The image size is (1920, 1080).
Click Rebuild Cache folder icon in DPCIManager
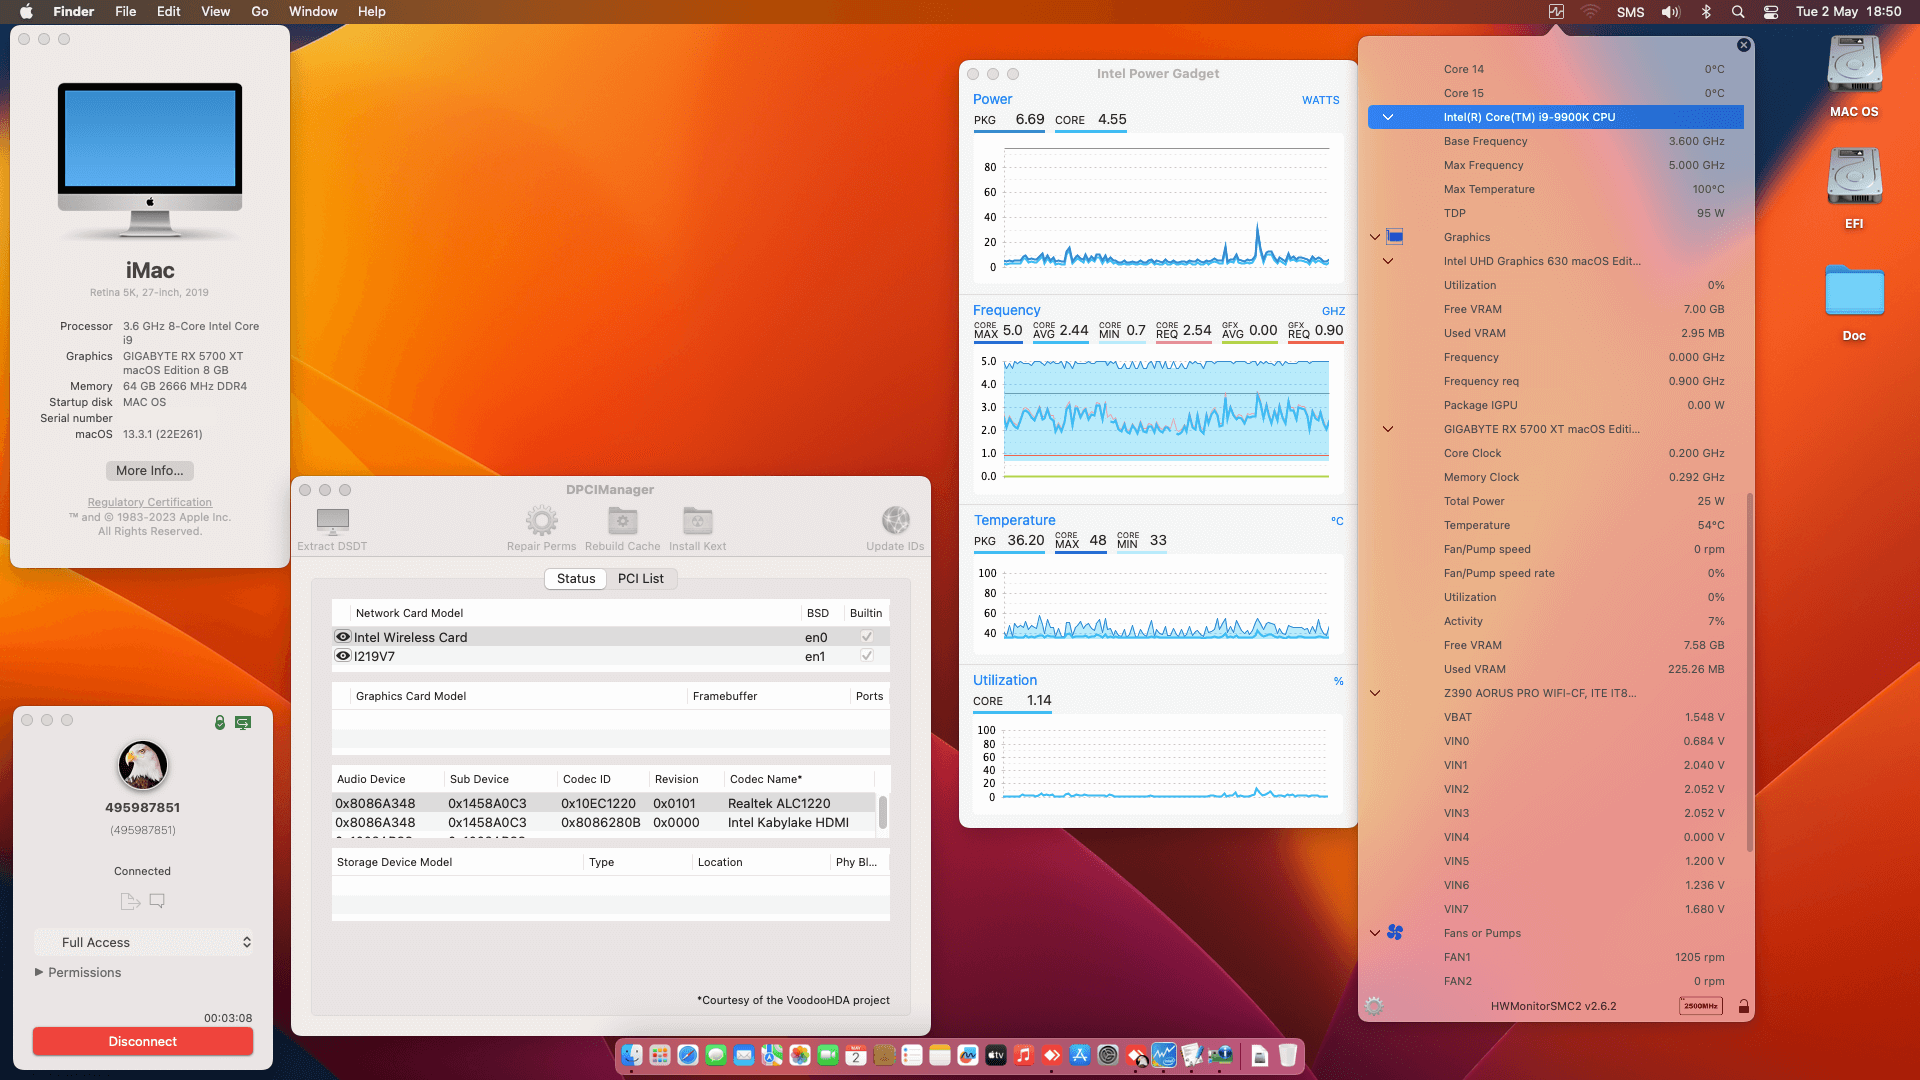tap(622, 520)
